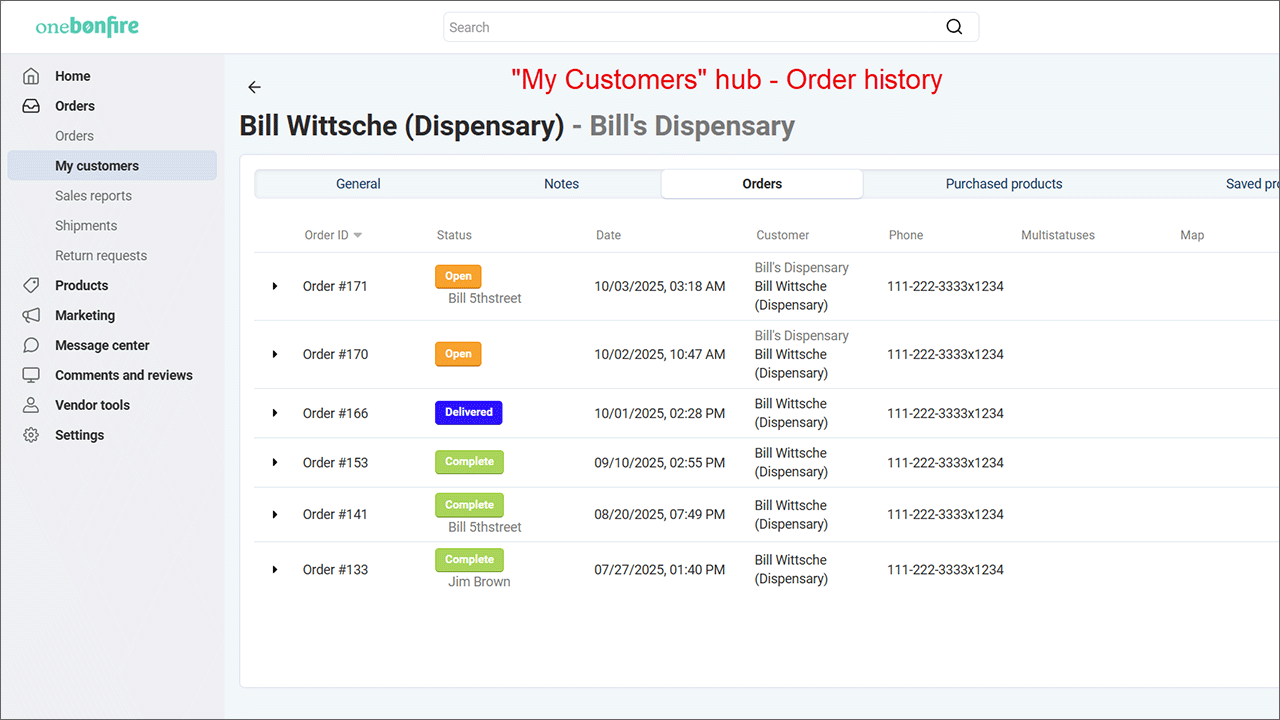Click the Products tag icon

click(31, 285)
